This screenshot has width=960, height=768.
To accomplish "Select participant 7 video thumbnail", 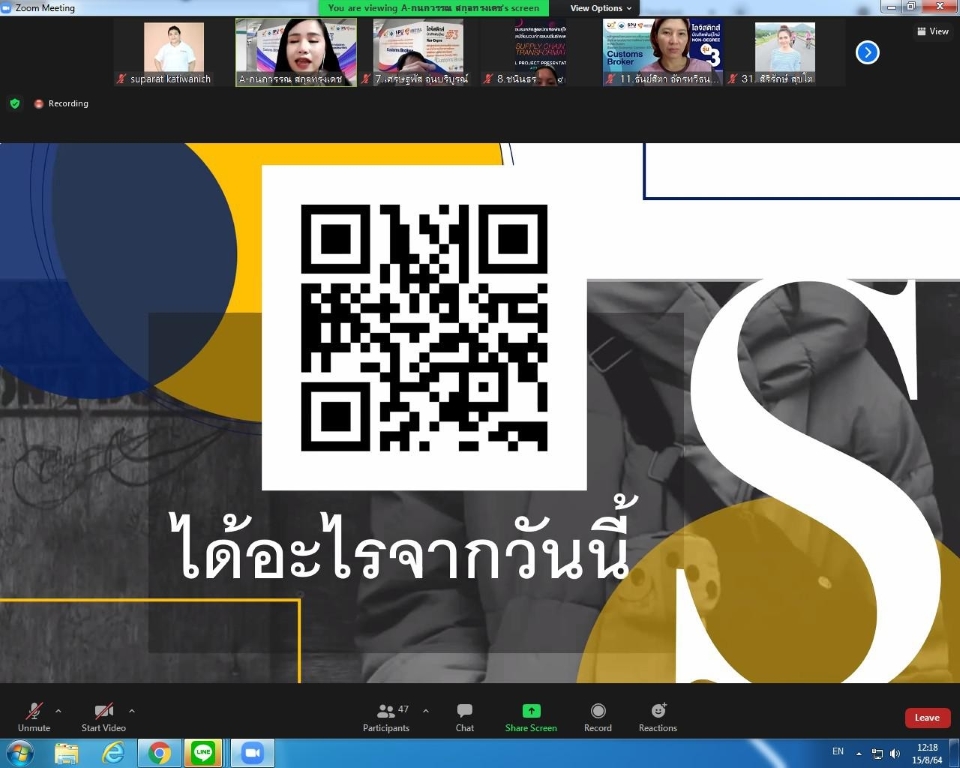I will [x=419, y=52].
